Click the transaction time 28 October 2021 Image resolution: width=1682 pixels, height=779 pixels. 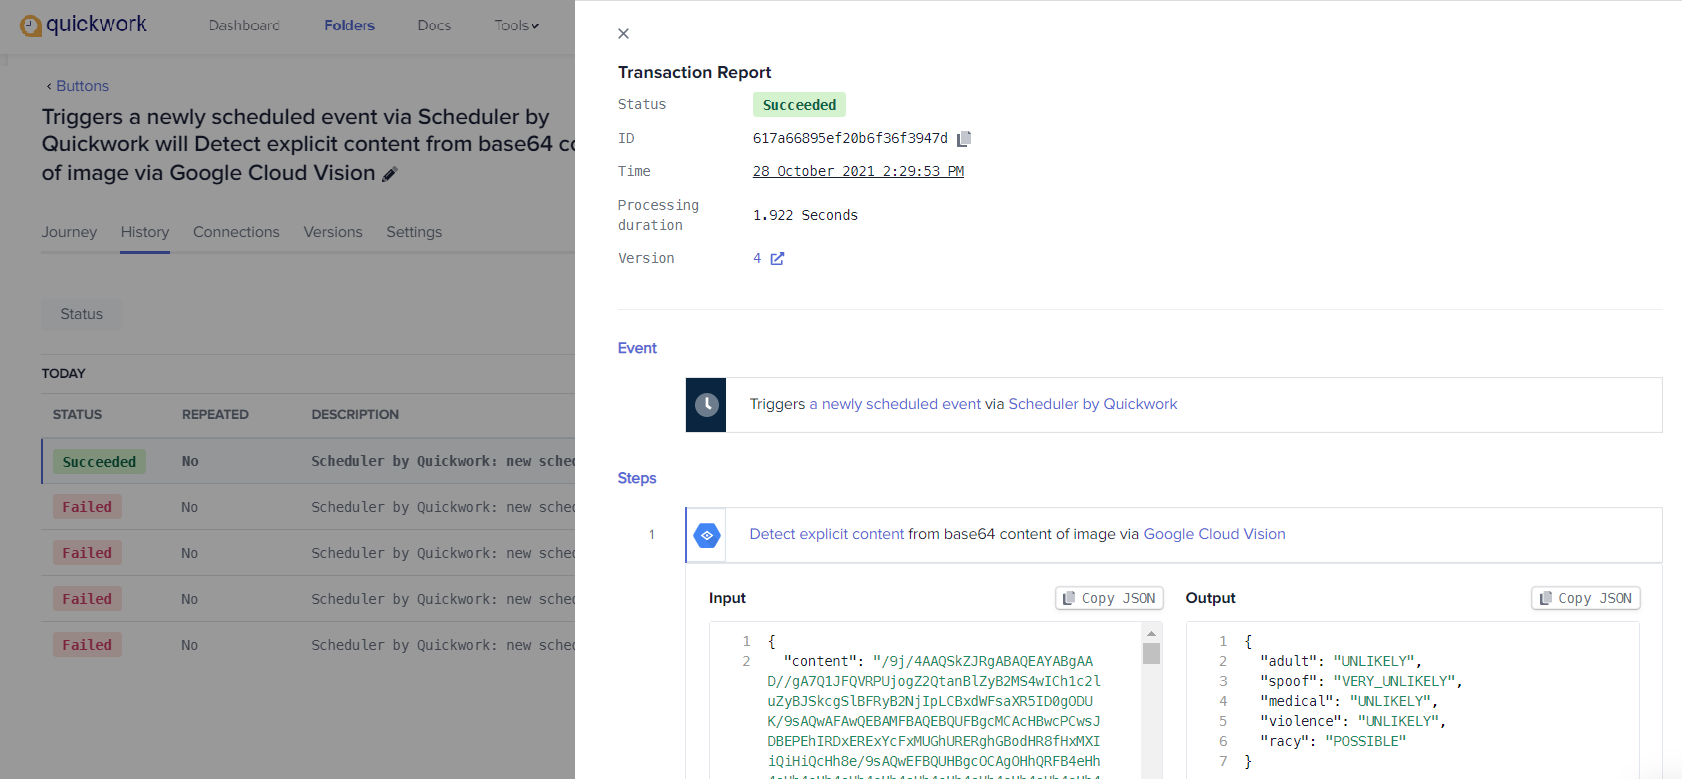pos(858,172)
